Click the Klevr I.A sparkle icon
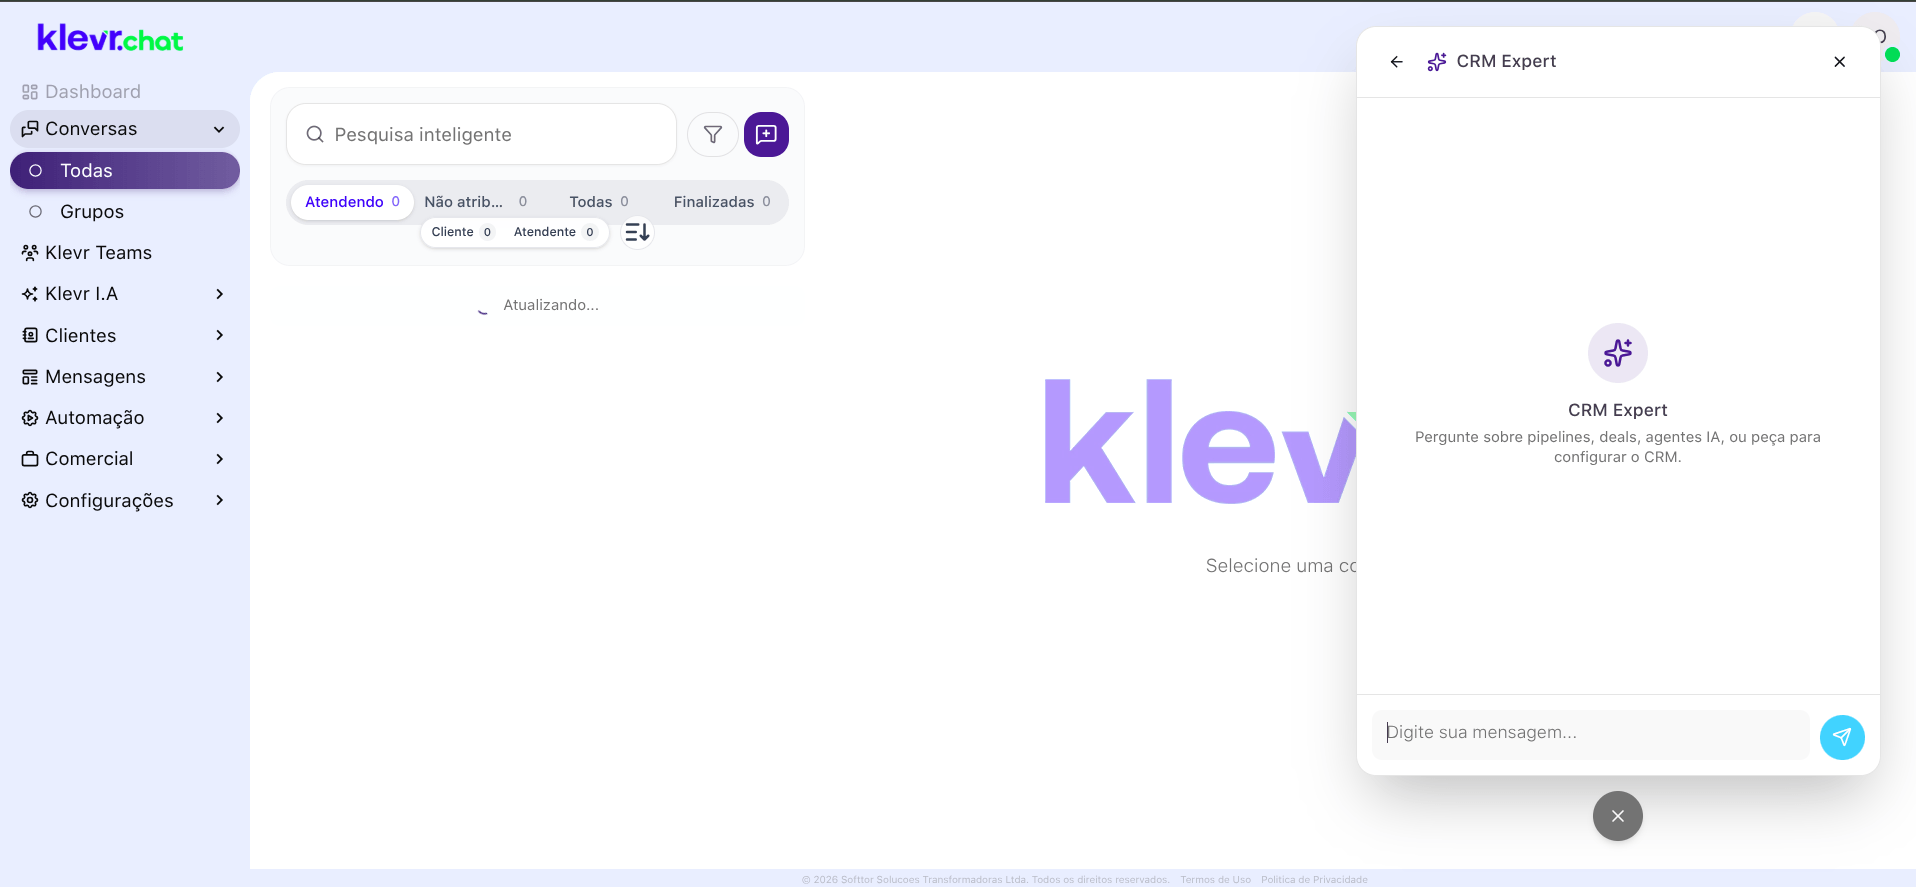 click(30, 294)
